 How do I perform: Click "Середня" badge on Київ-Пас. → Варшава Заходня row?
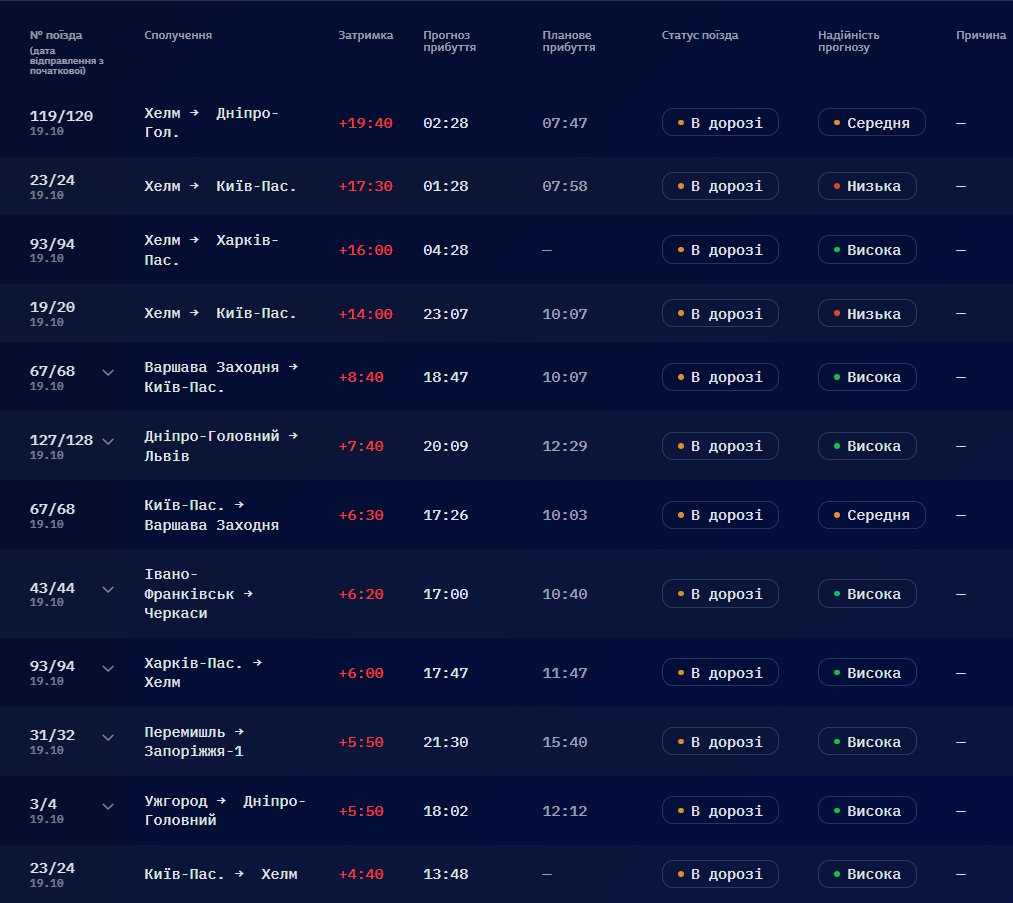coord(872,515)
